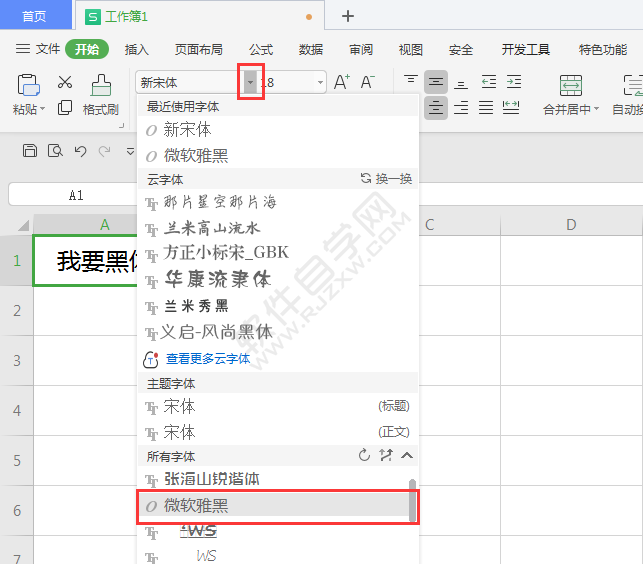Viewport: 643px width, 564px height.
Task: Decrease indent icon
Action: click(x=488, y=82)
